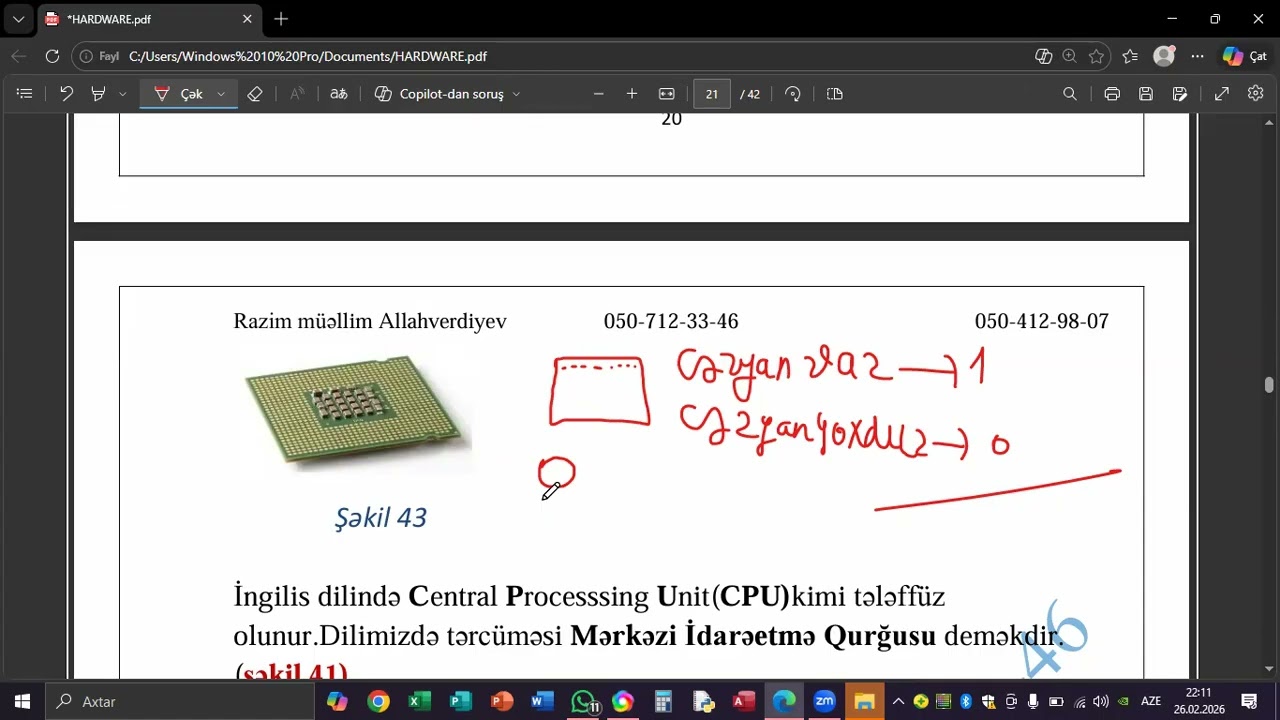
Task: Open Google Chrome from the taskbar
Action: 378,702
